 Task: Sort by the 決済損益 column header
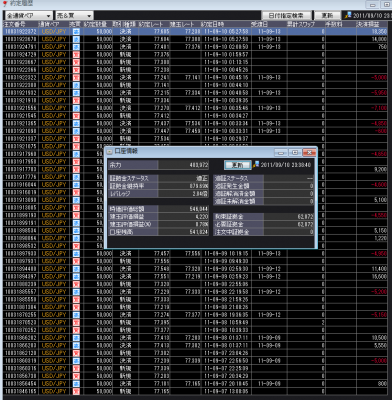368,24
